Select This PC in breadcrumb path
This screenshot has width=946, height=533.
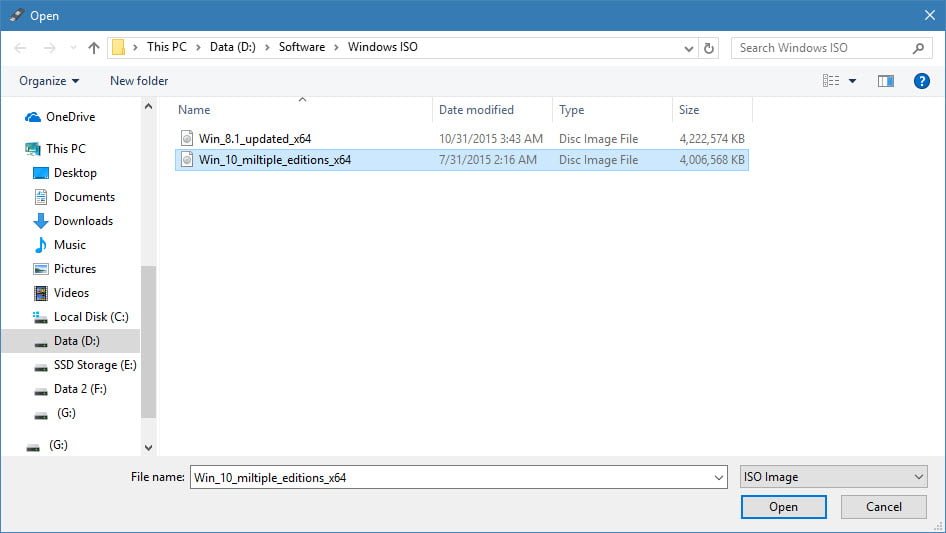point(167,47)
